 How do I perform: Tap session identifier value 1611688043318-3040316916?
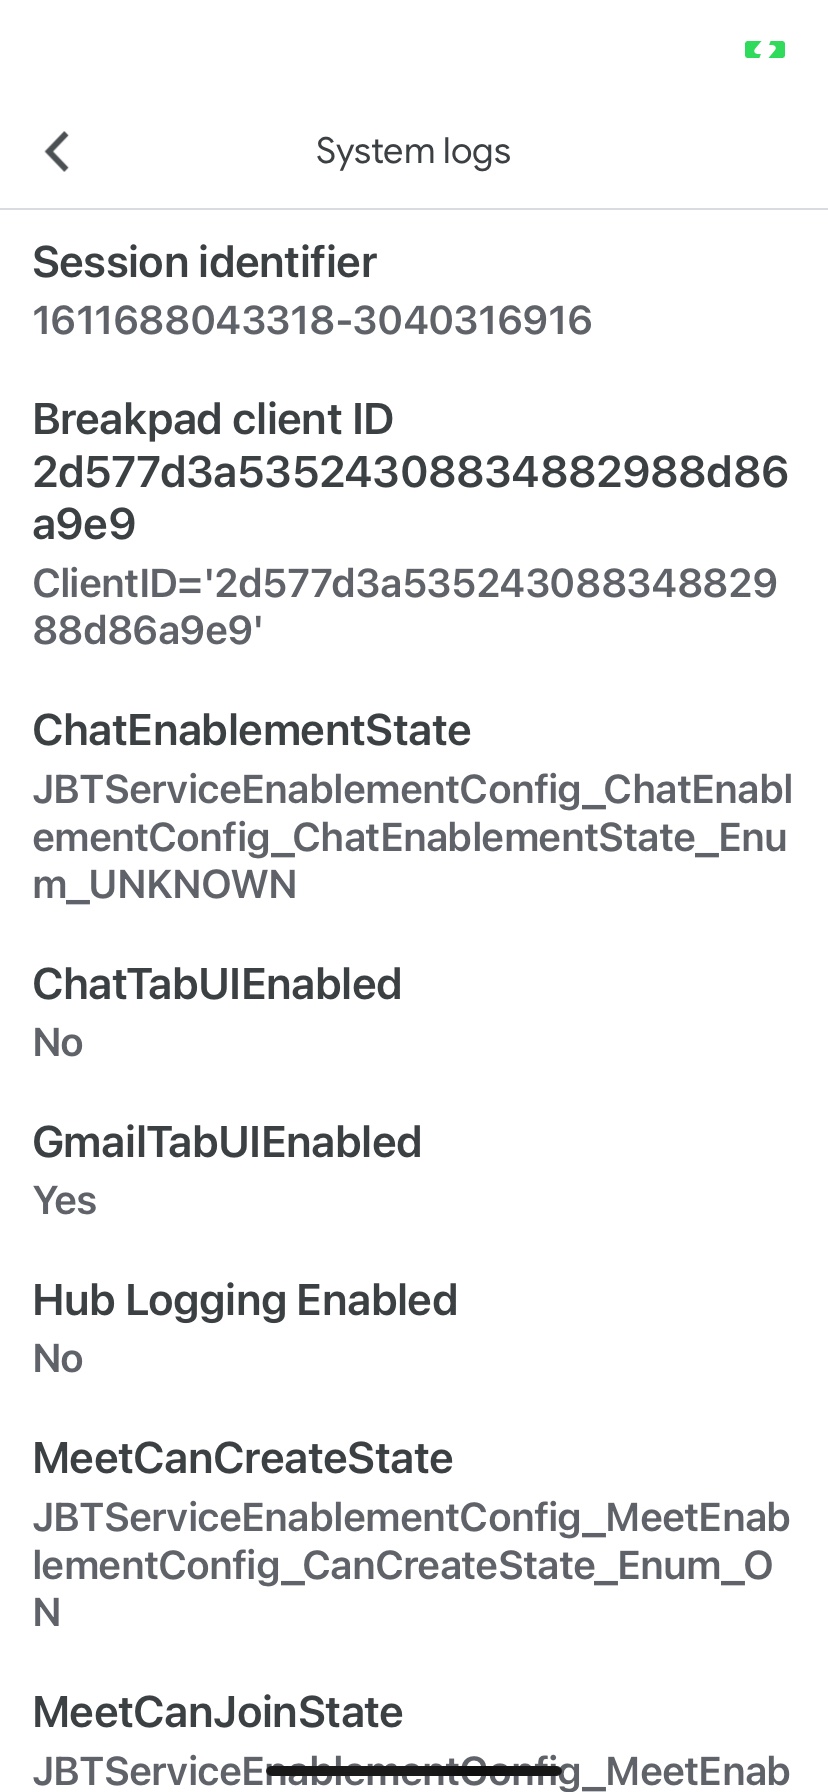tap(312, 320)
